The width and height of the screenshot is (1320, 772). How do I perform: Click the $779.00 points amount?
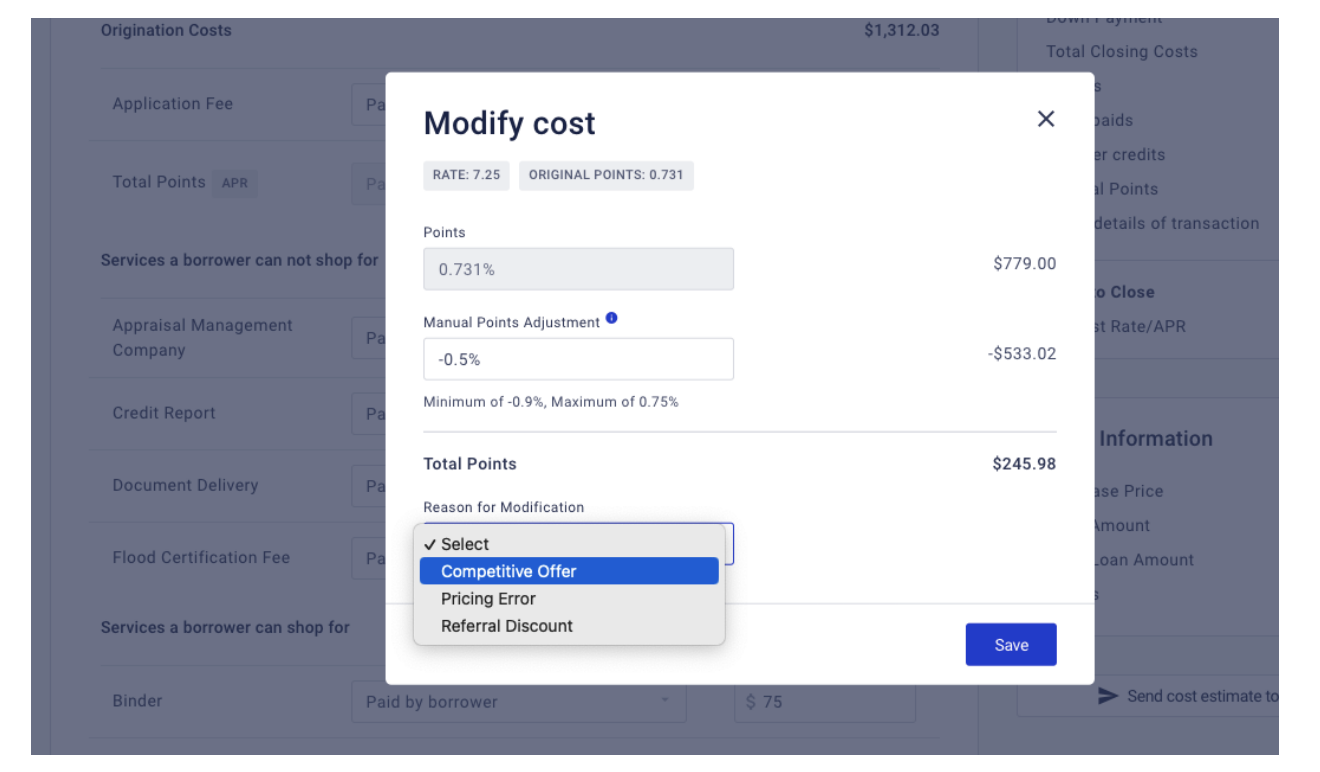1024,264
